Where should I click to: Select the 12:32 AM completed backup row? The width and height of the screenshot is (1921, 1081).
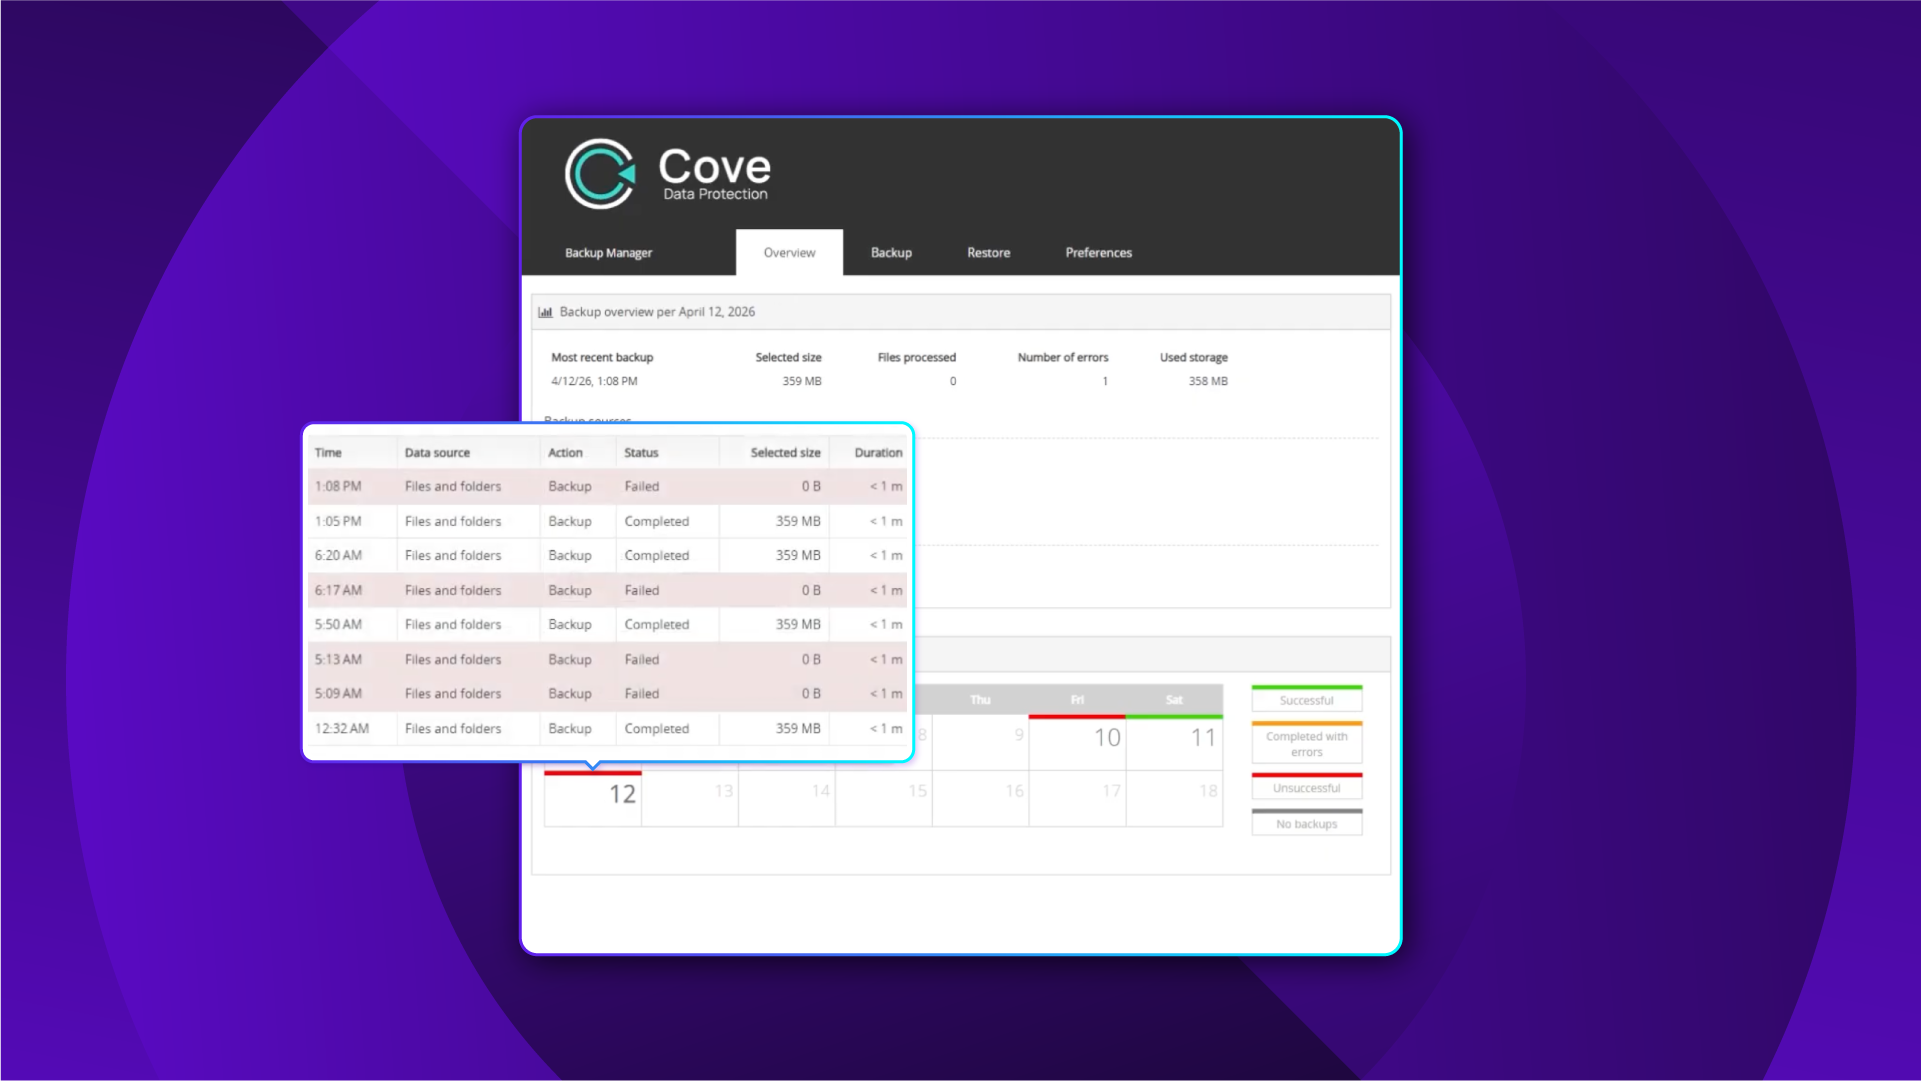(608, 728)
